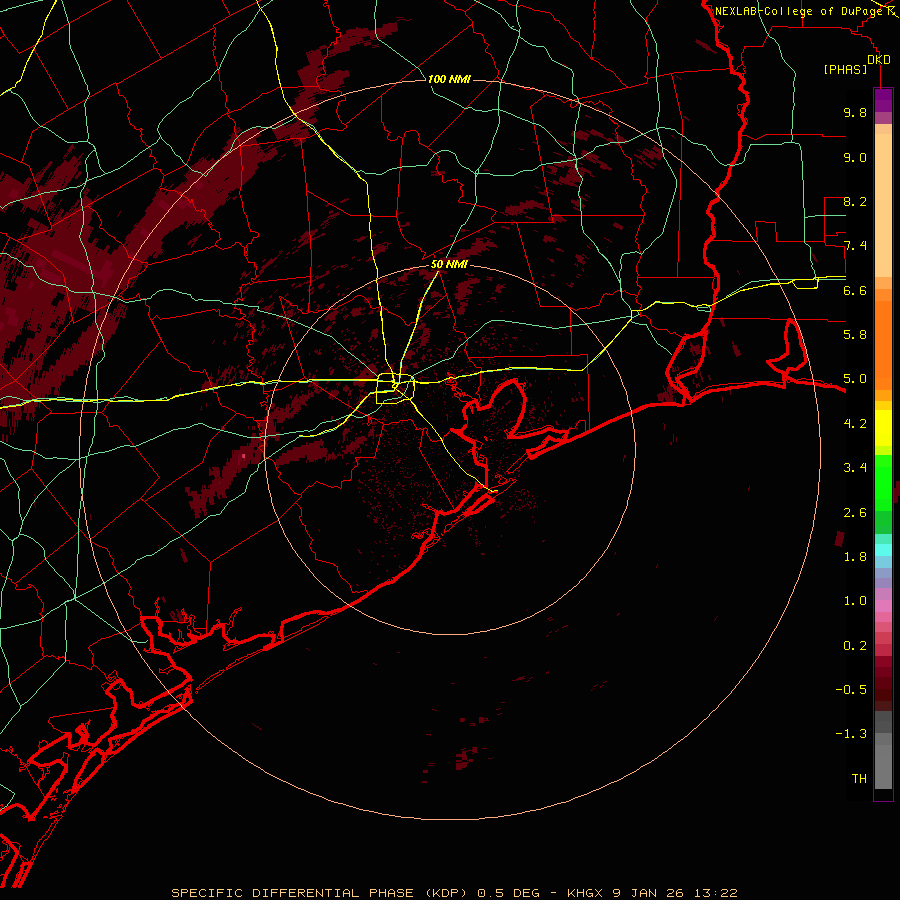The height and width of the screenshot is (900, 900).
Task: Click the 5.0 legend value
Action: (855, 379)
